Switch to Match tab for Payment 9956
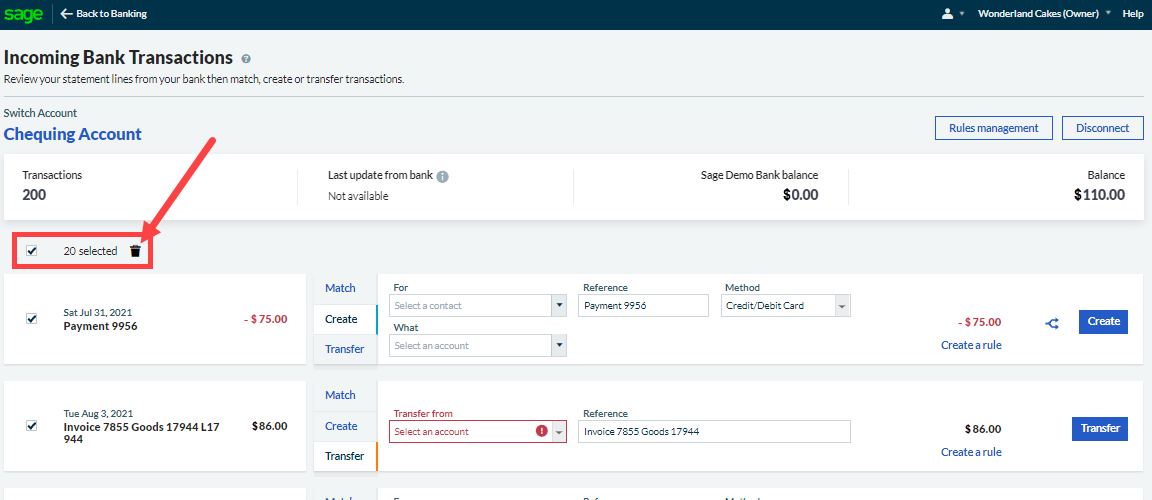The width and height of the screenshot is (1152, 500). (x=340, y=288)
